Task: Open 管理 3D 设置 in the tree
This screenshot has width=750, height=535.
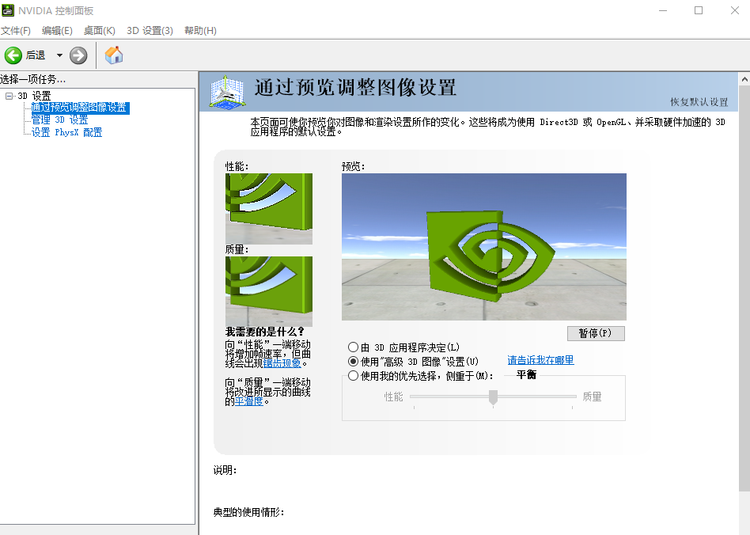Action: click(60, 120)
